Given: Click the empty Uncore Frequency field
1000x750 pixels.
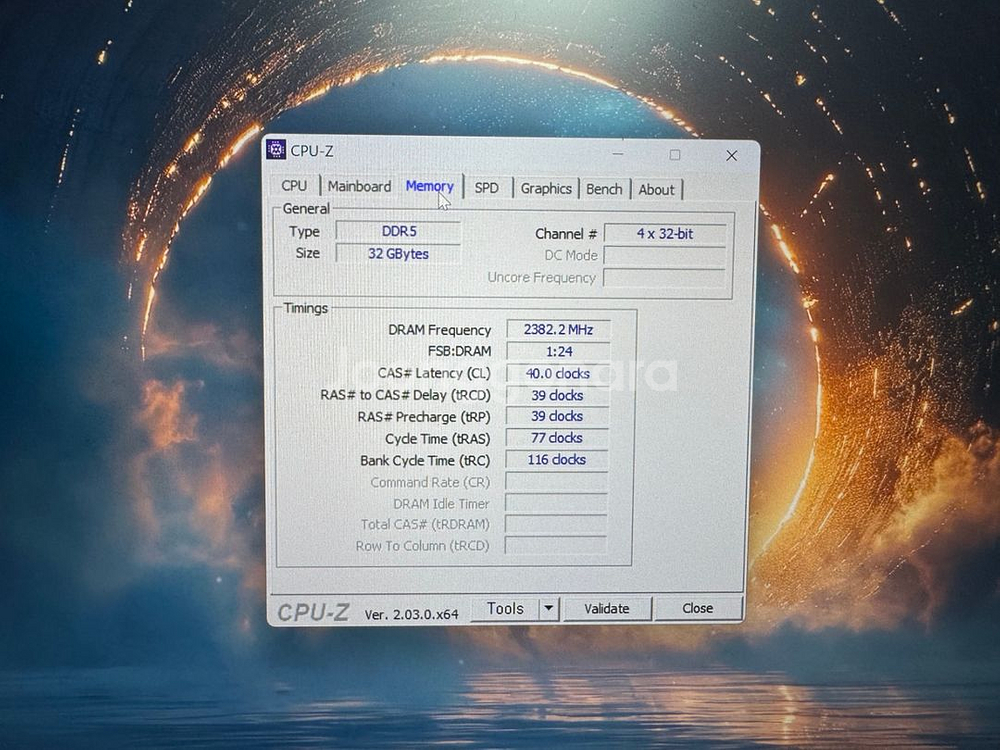Looking at the screenshot, I should 664,277.
